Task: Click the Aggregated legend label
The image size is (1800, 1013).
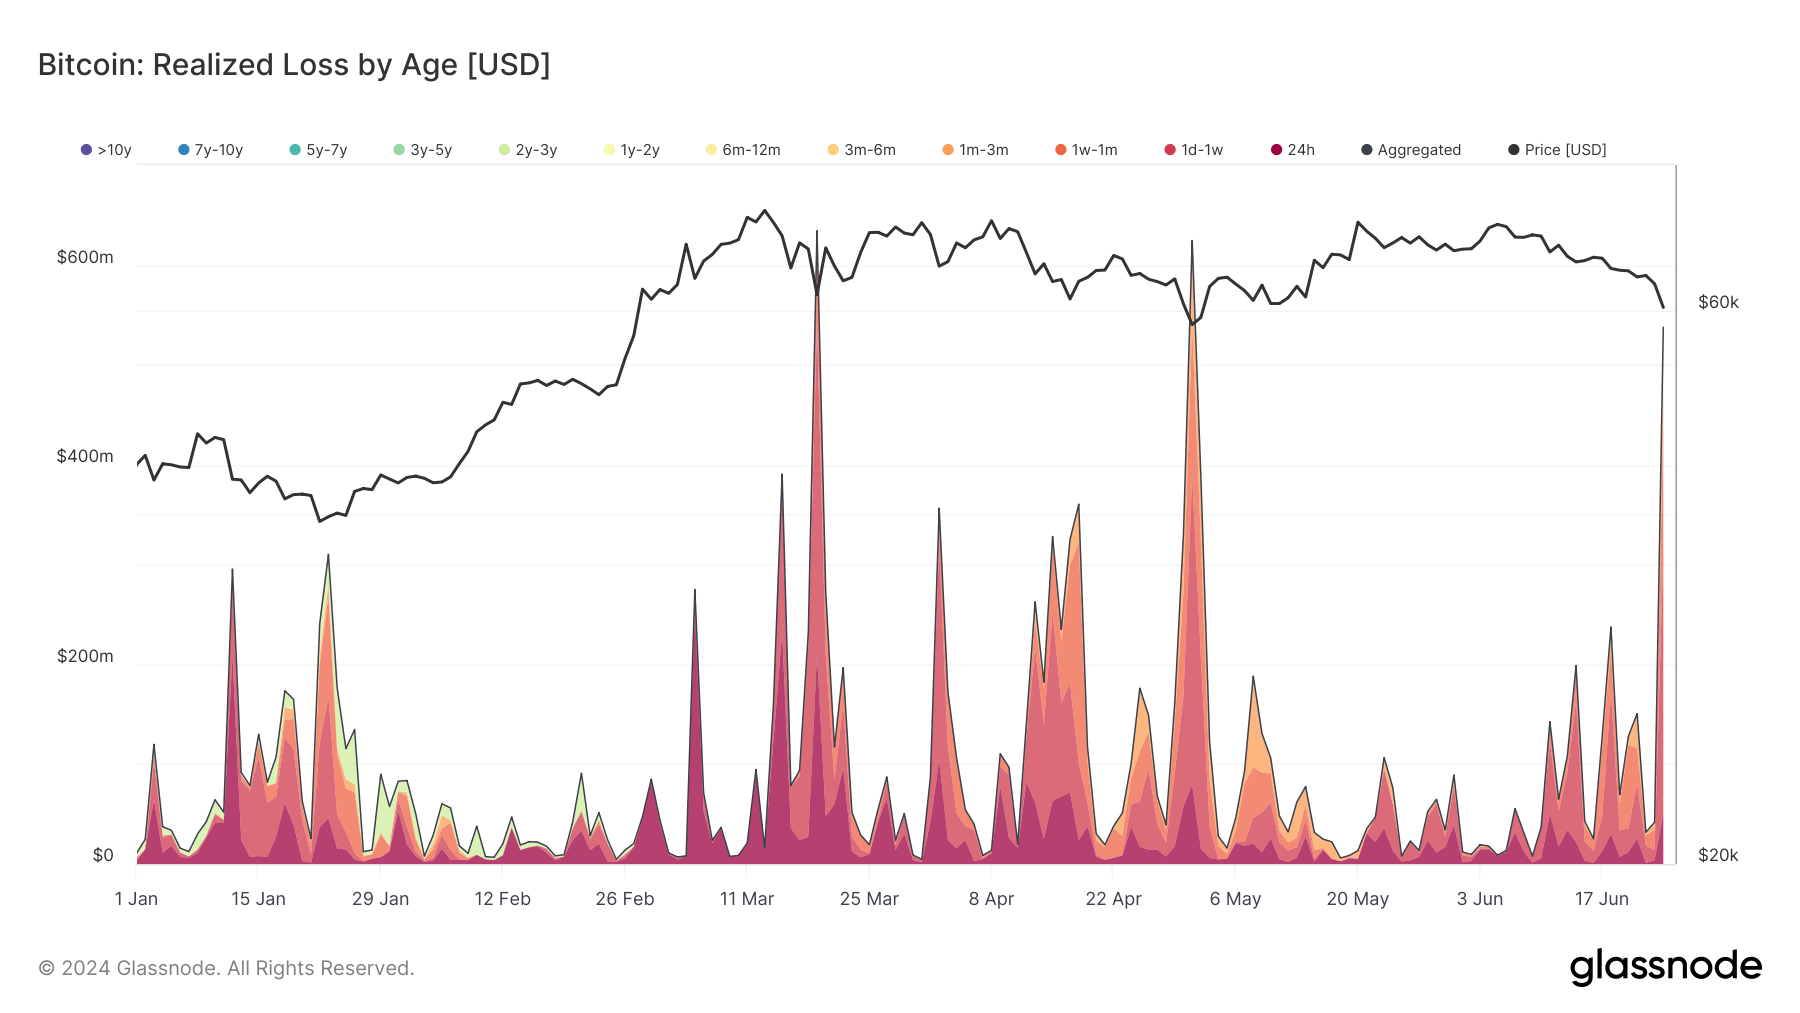Action: pos(1419,150)
